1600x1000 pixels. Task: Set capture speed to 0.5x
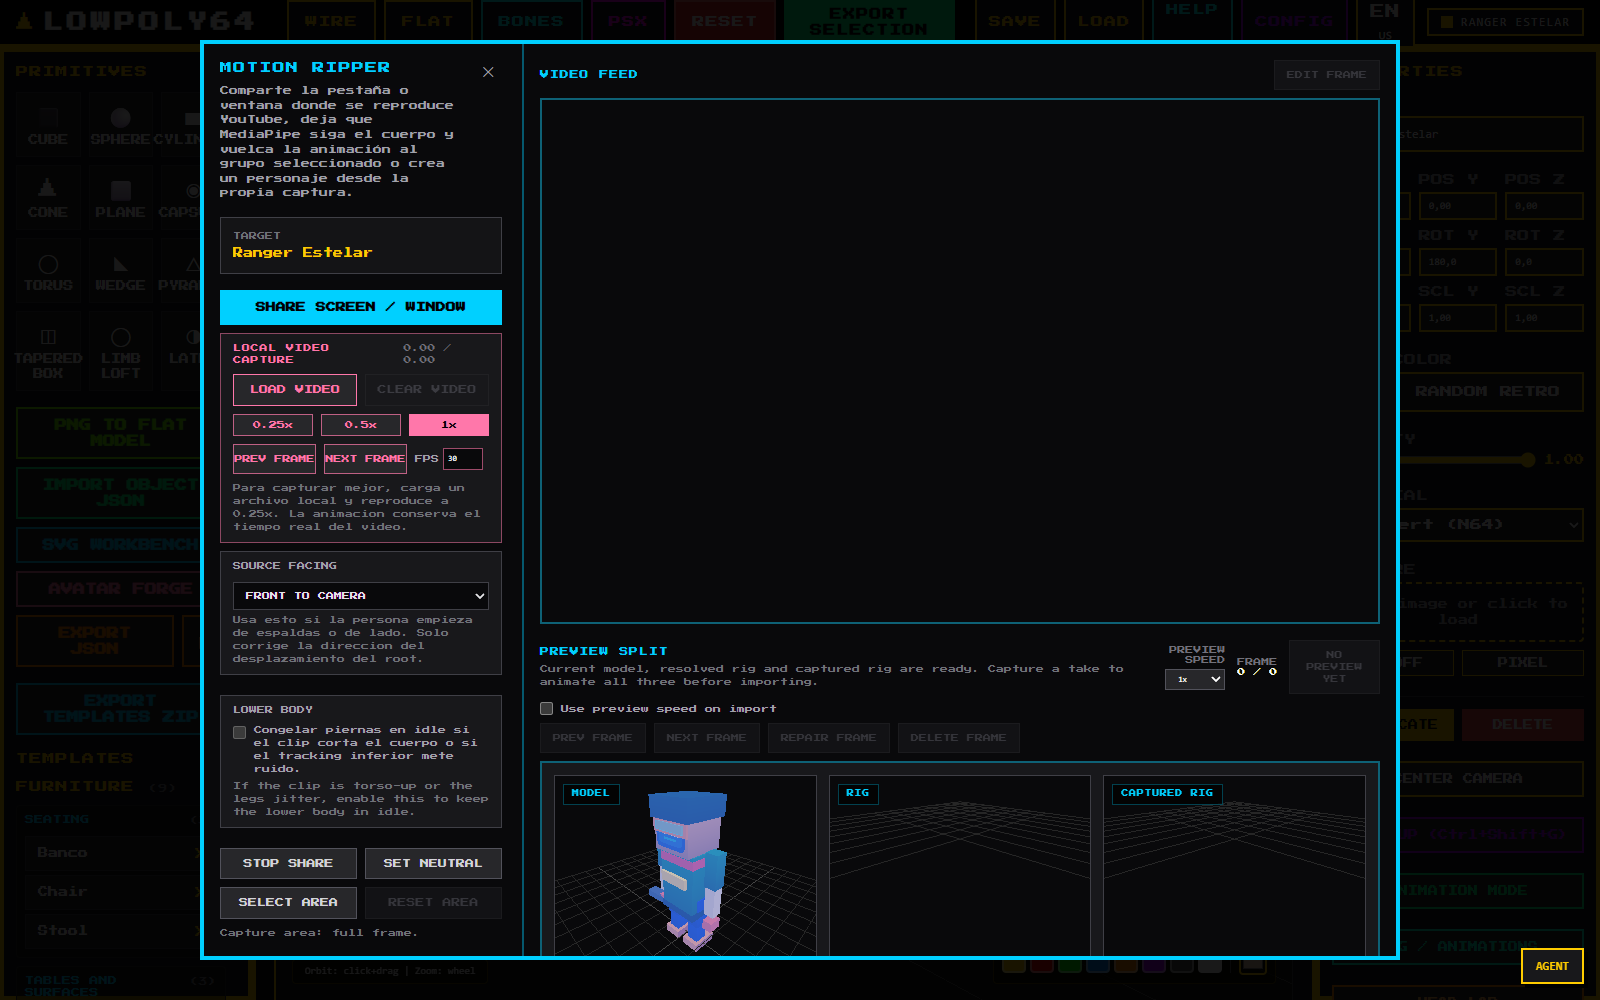(361, 425)
